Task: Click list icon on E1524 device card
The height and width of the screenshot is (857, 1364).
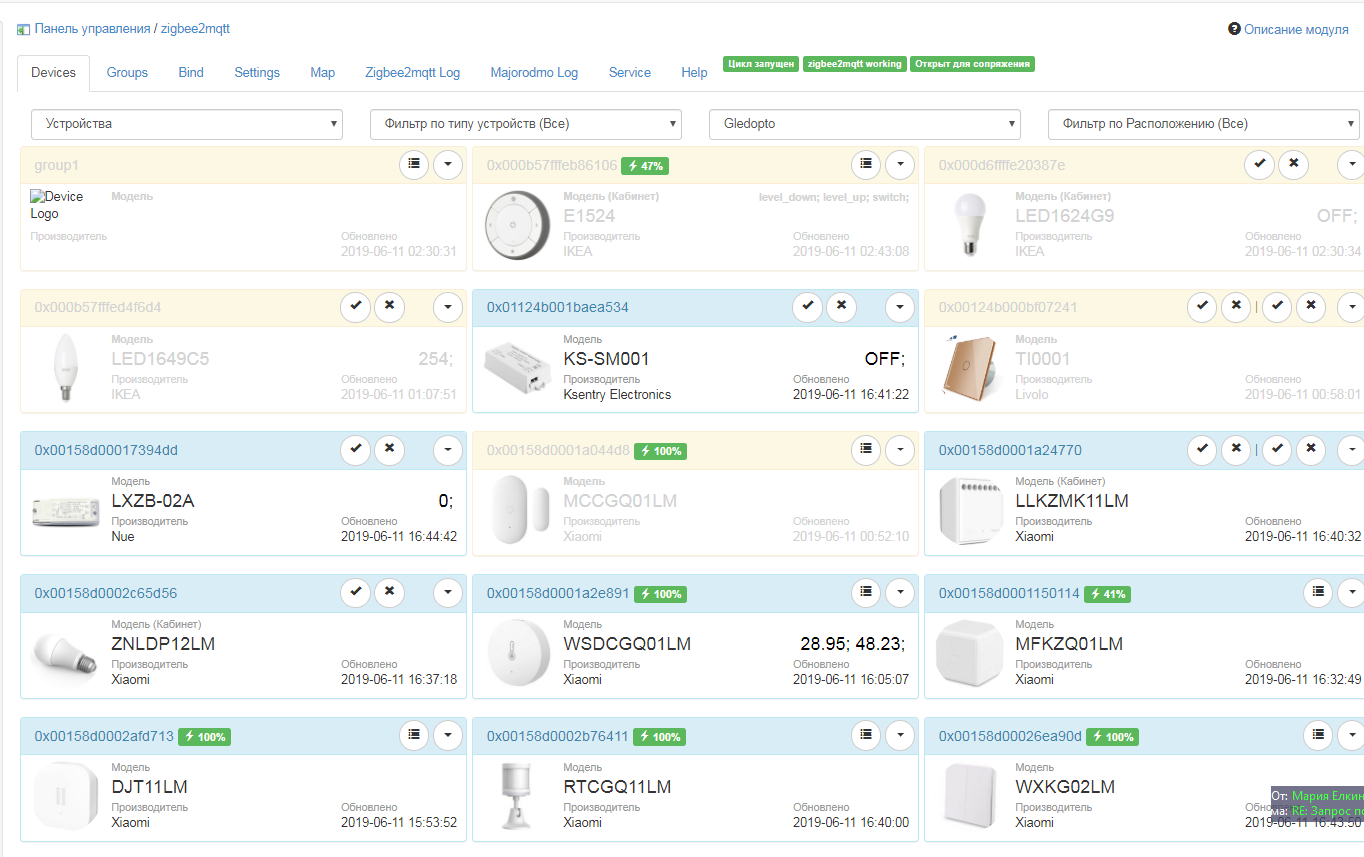Action: click(x=866, y=164)
